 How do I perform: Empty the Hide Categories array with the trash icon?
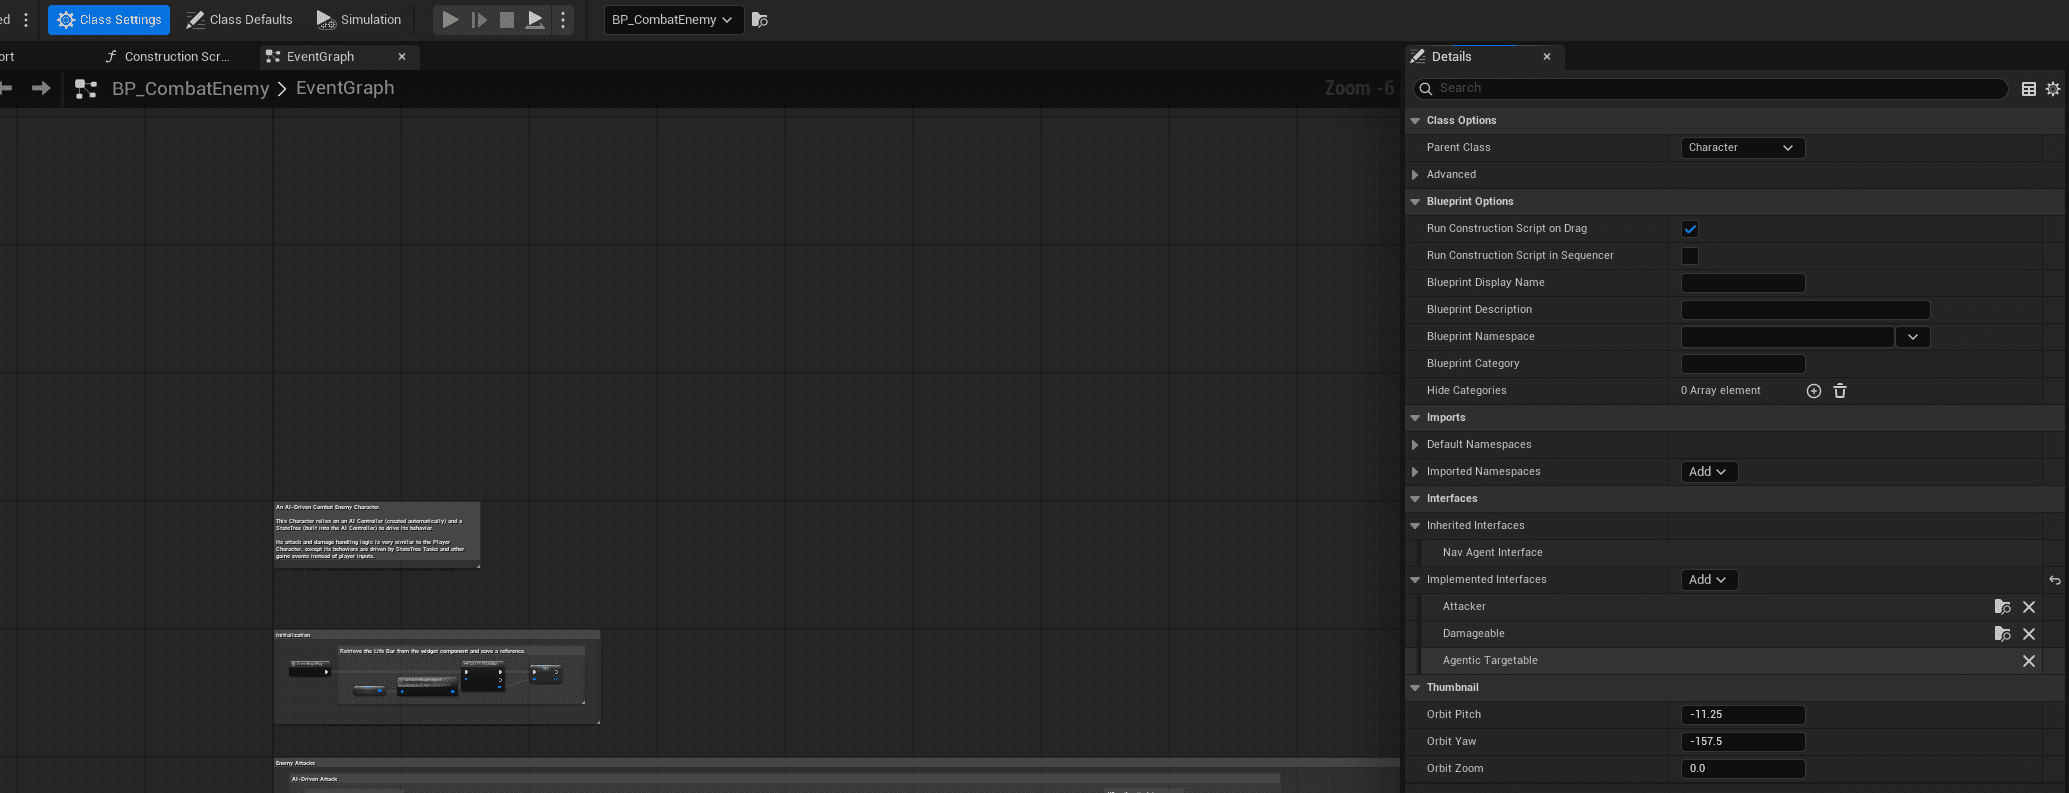(1840, 391)
